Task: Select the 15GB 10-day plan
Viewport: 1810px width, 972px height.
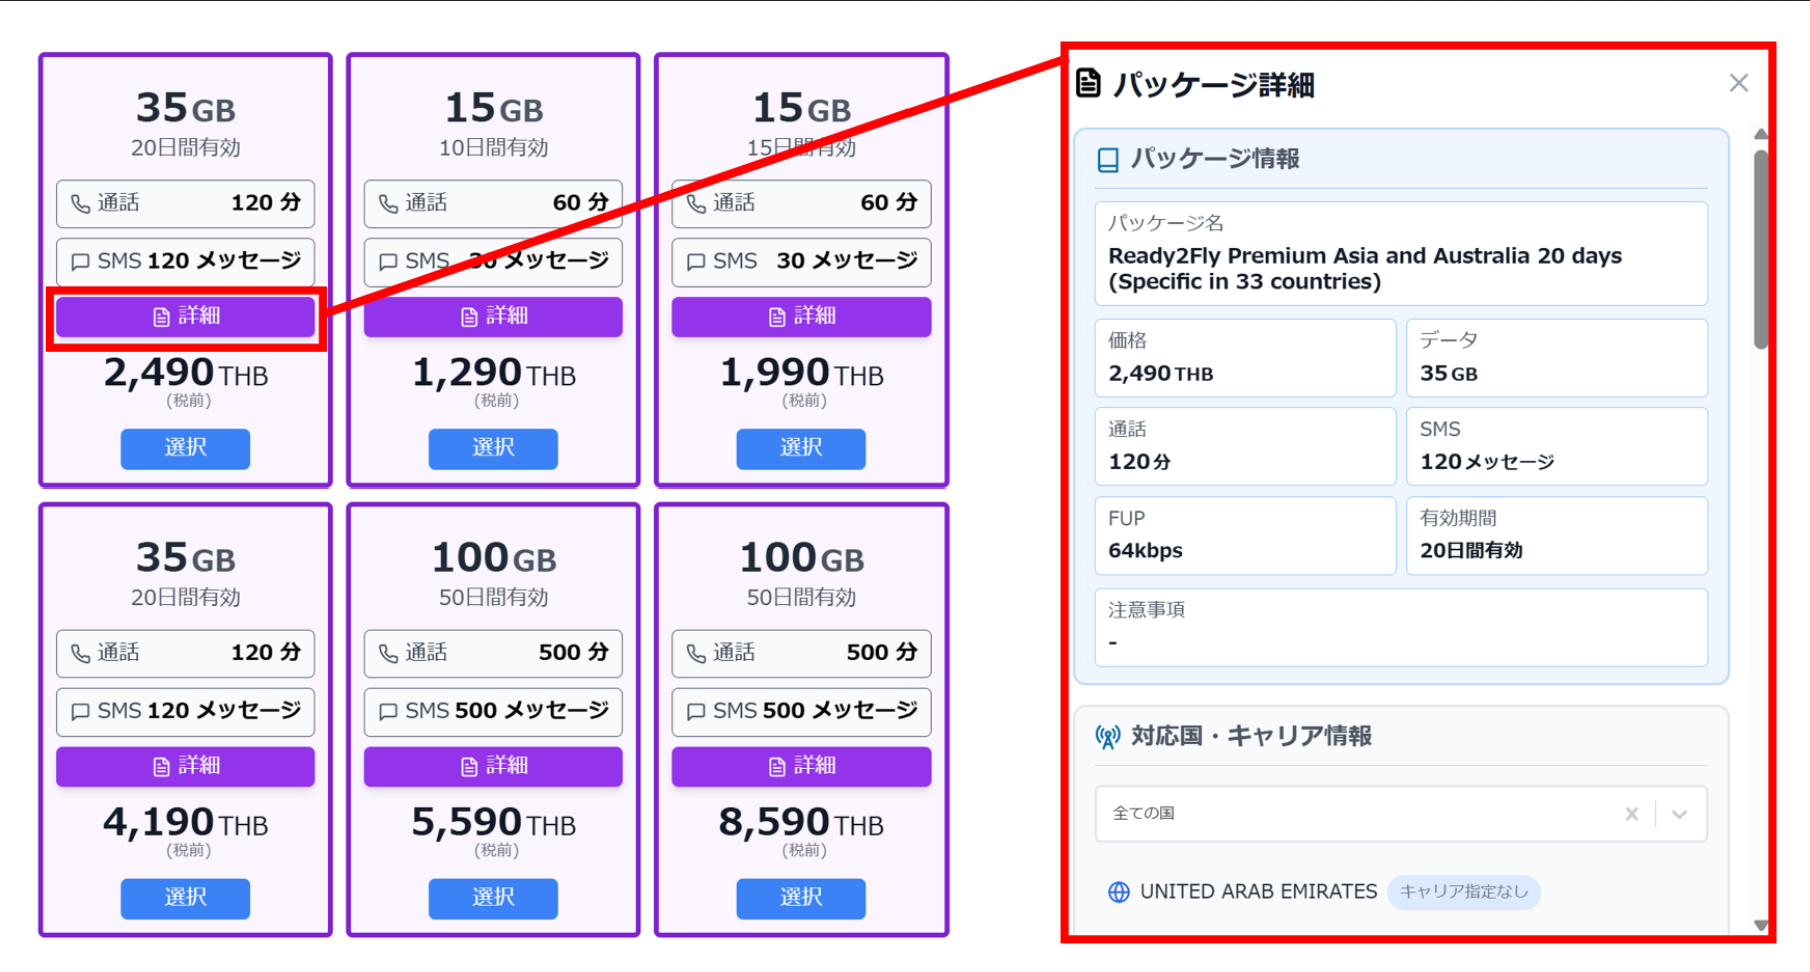Action: point(493,448)
